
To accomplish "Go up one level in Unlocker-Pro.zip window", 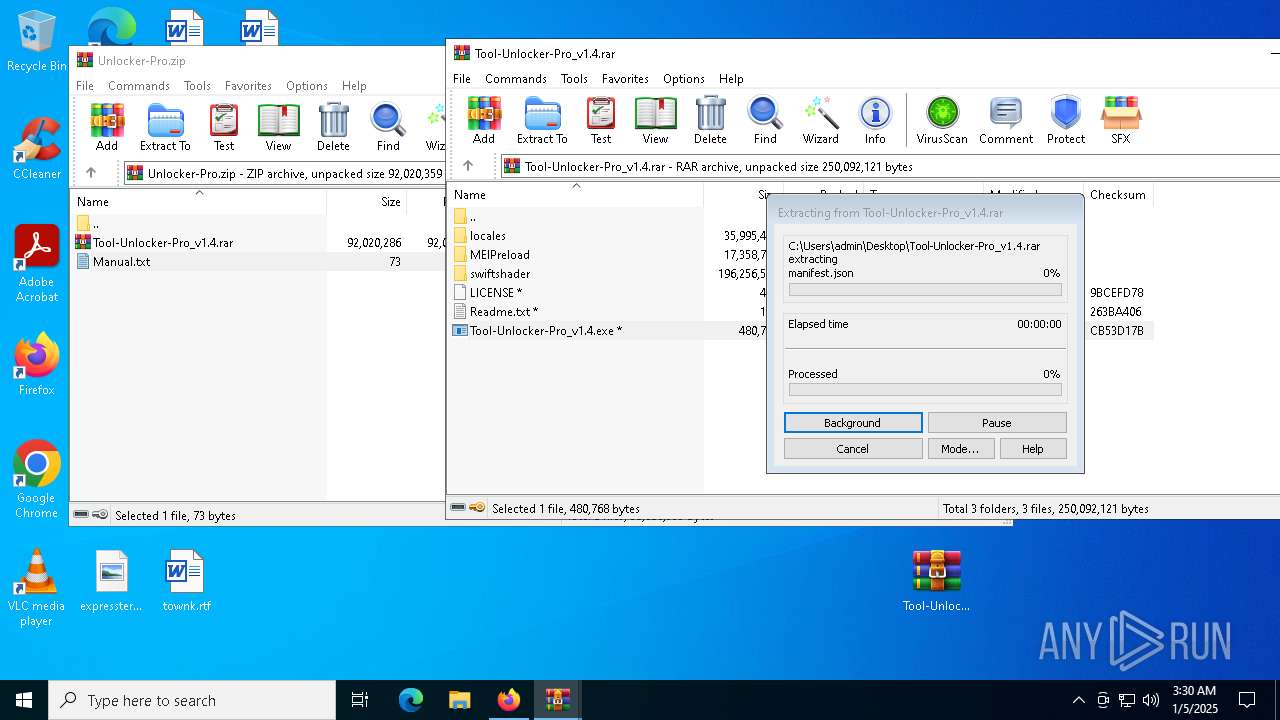I will click(x=91, y=173).
